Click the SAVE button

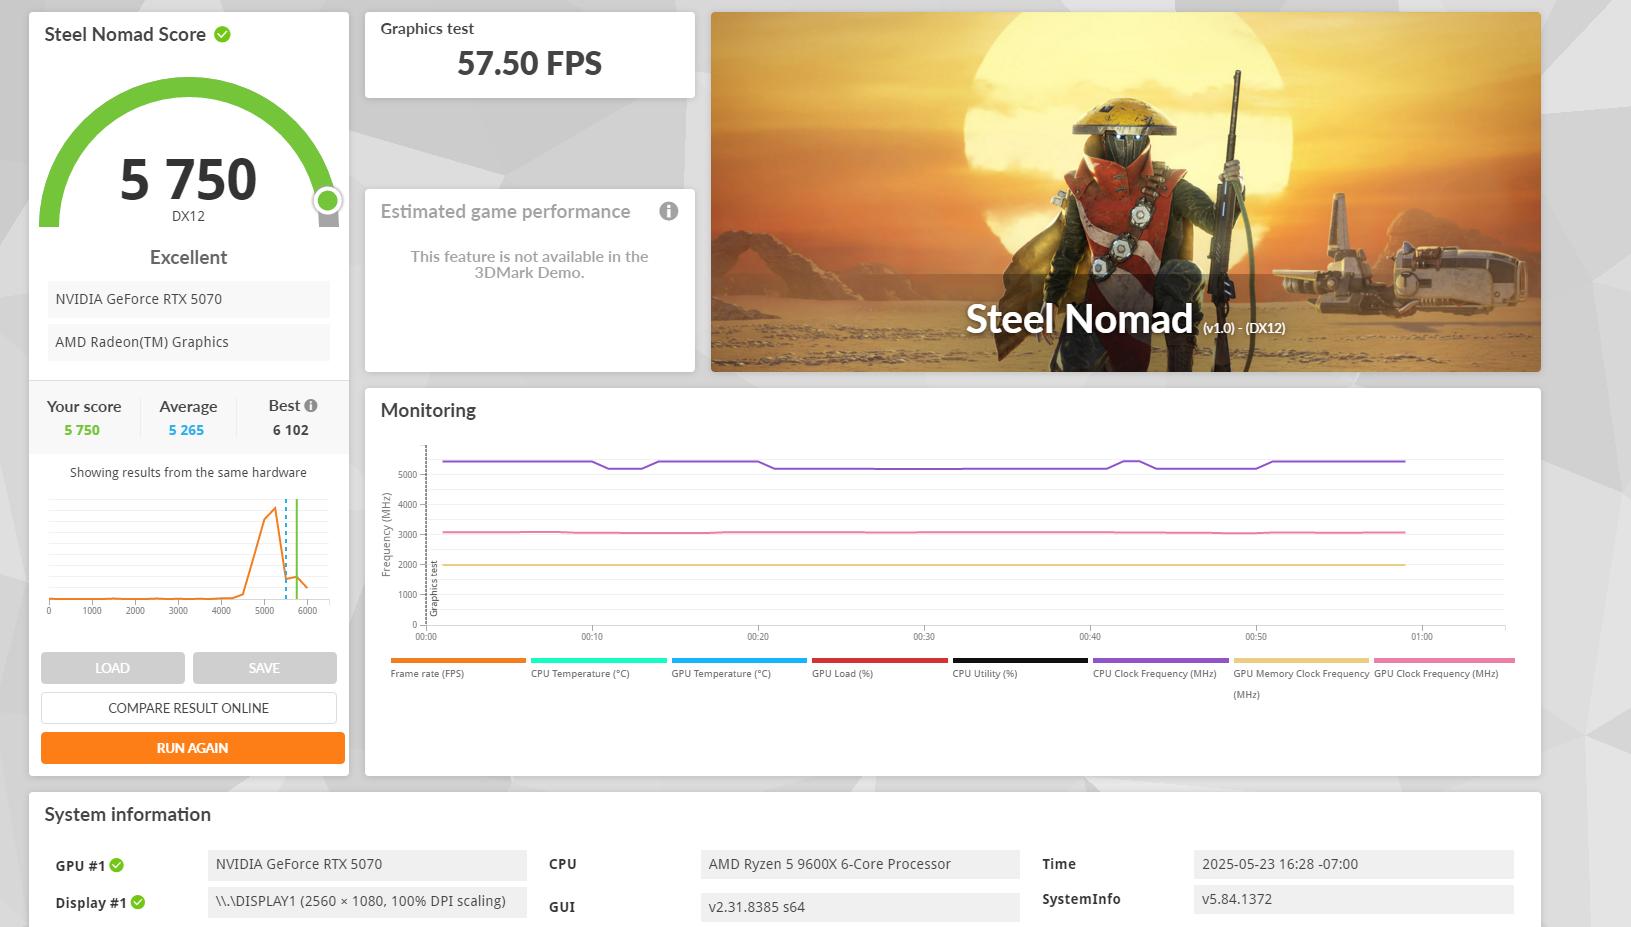click(x=265, y=668)
